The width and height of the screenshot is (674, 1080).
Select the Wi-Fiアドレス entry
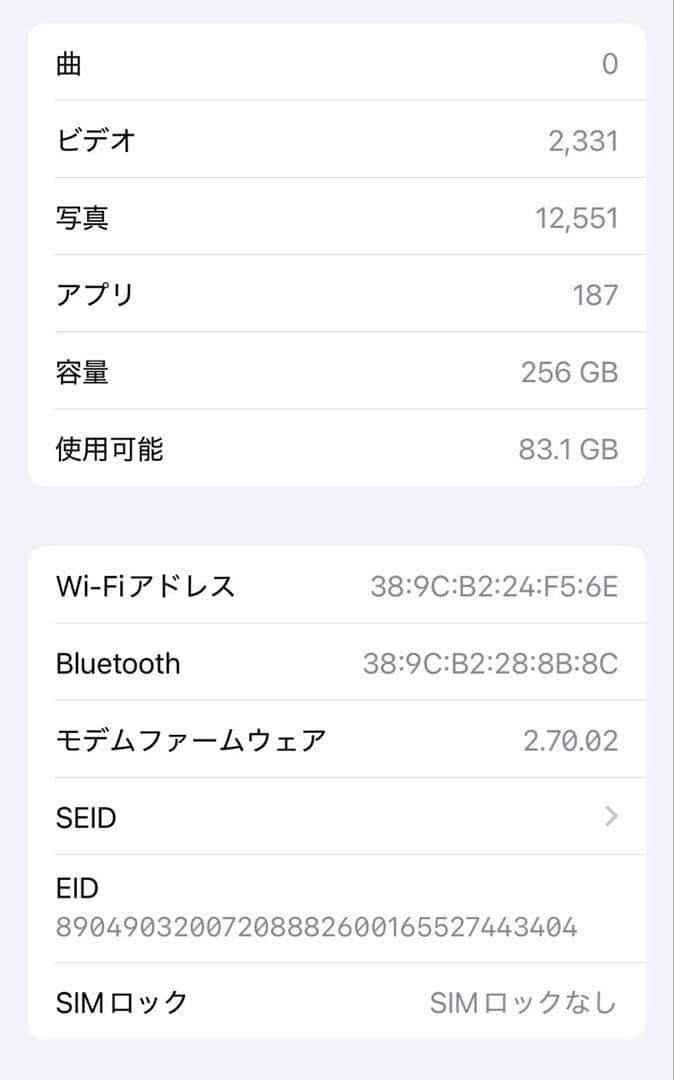pyautogui.click(x=337, y=586)
